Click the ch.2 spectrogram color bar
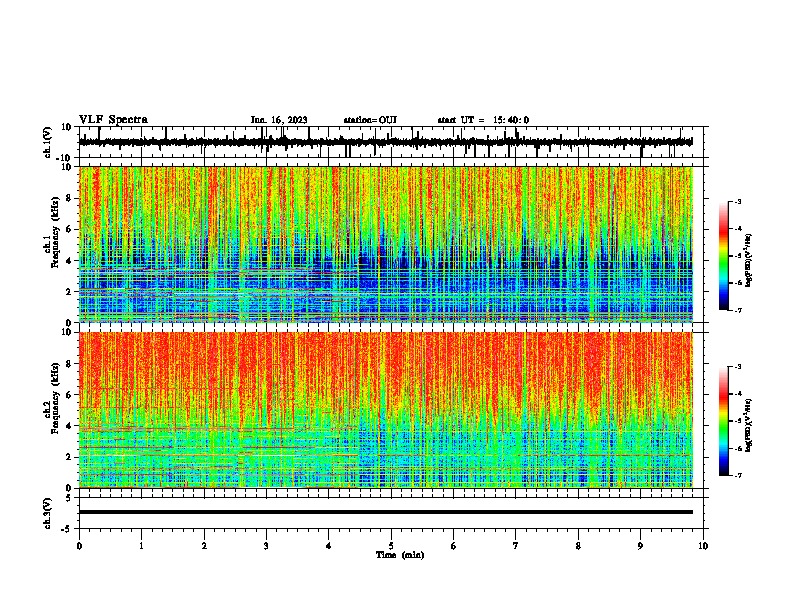The image size is (792, 612). pos(724,421)
